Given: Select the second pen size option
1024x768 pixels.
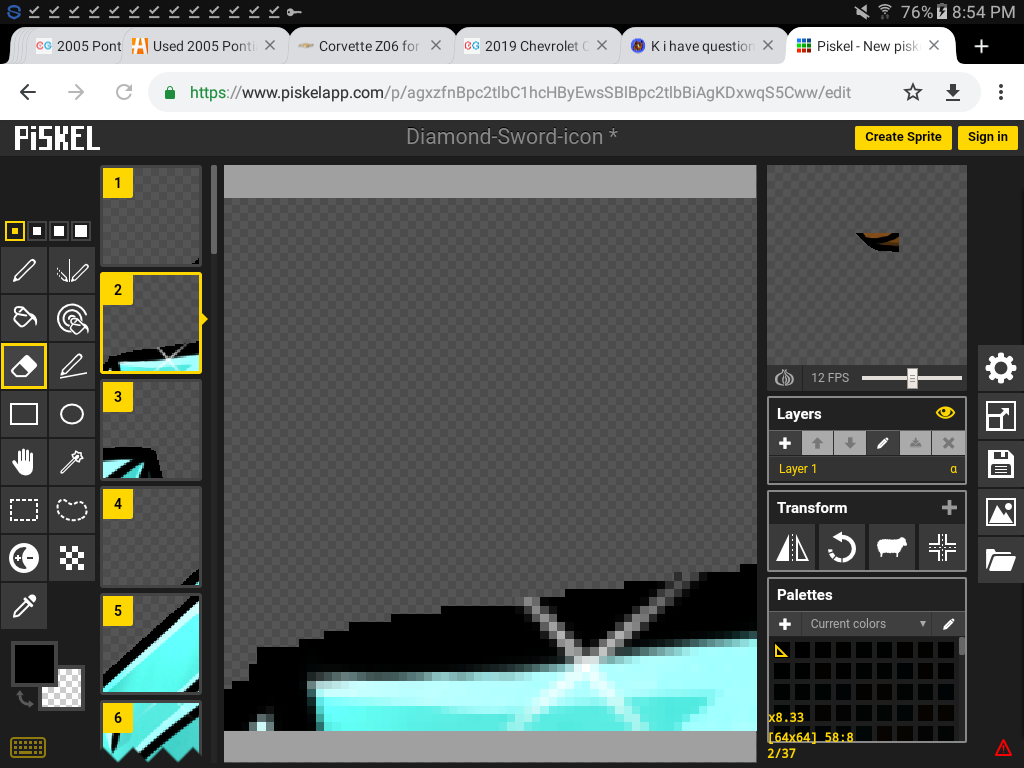Looking at the screenshot, I should point(37,231).
